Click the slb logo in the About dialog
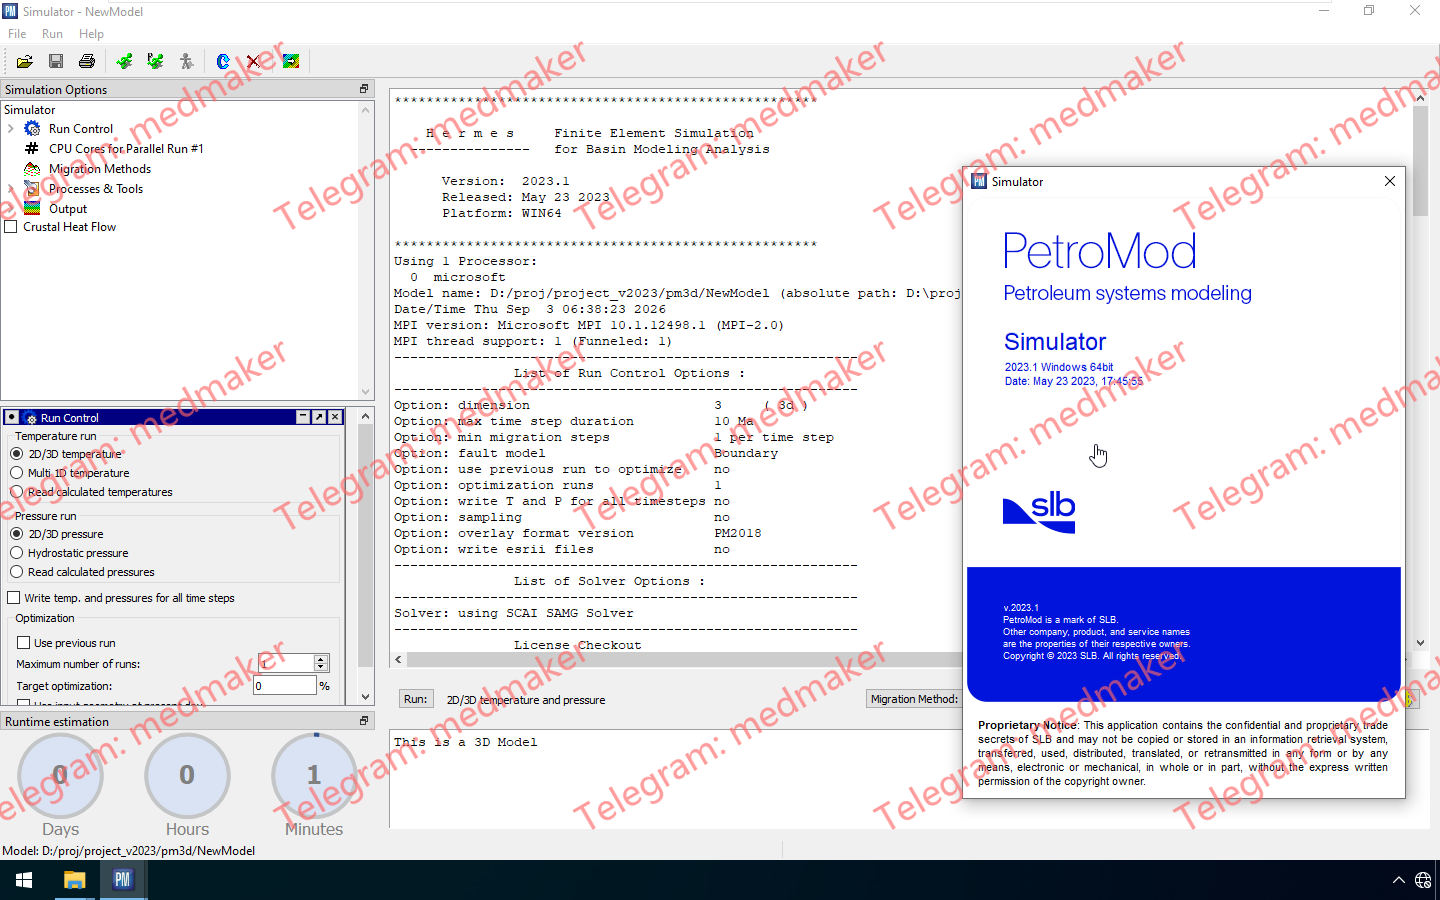 pos(1039,512)
